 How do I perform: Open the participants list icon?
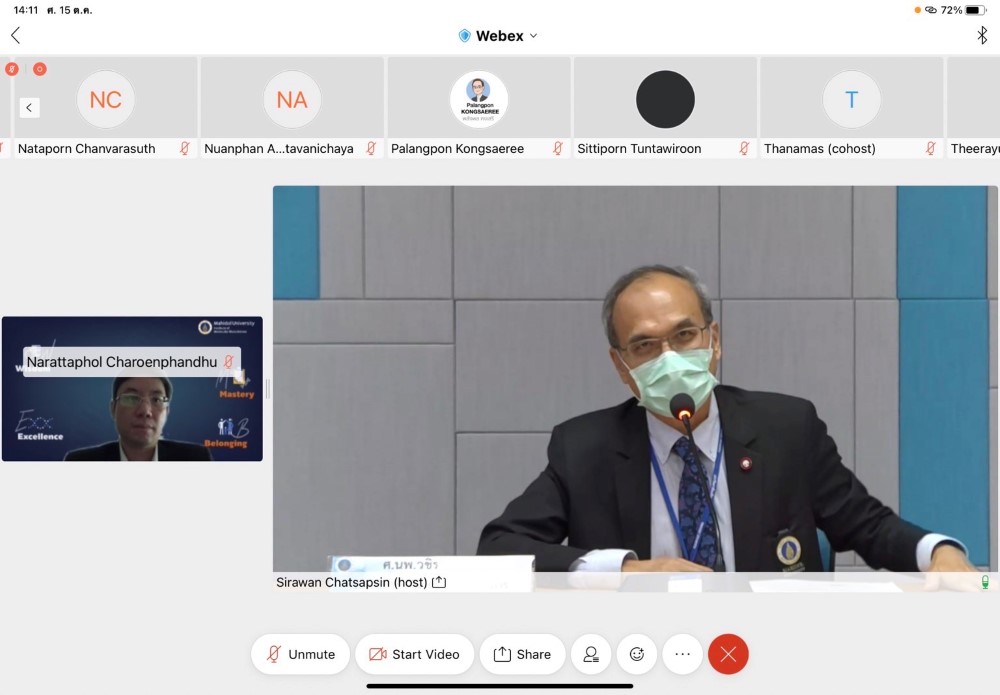[x=591, y=654]
